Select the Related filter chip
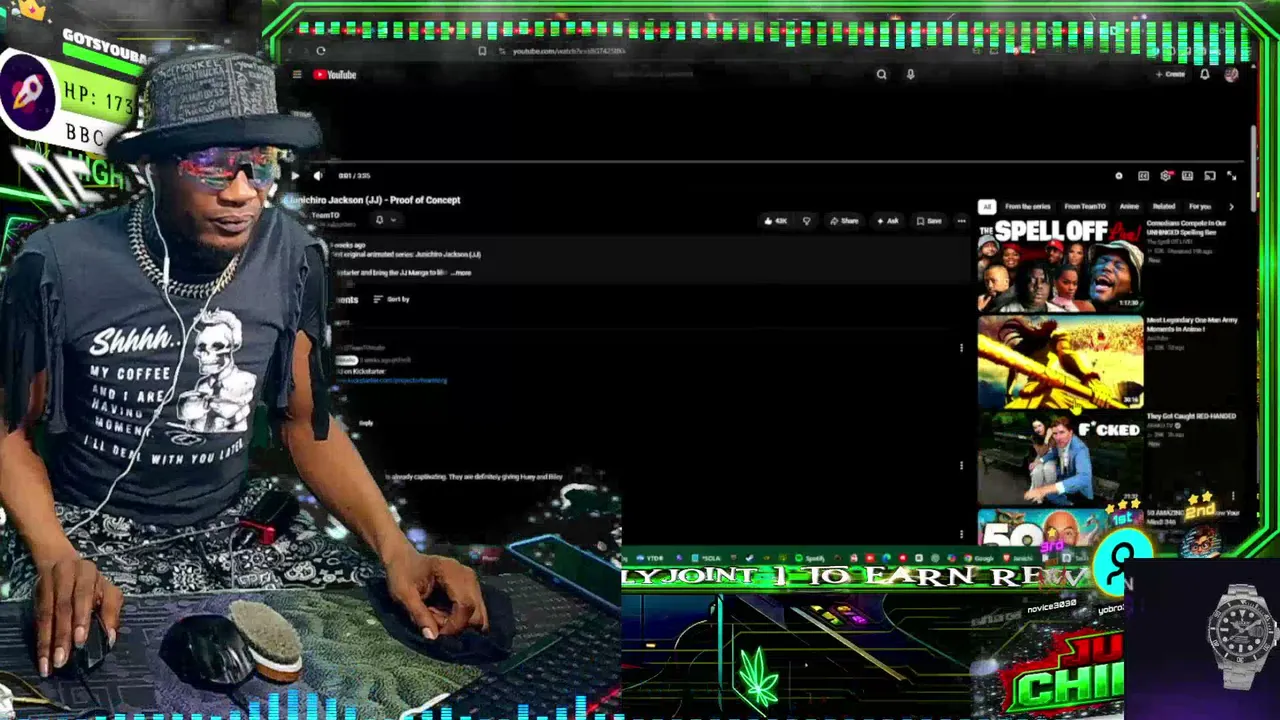Viewport: 1280px width, 720px height. click(x=1164, y=207)
